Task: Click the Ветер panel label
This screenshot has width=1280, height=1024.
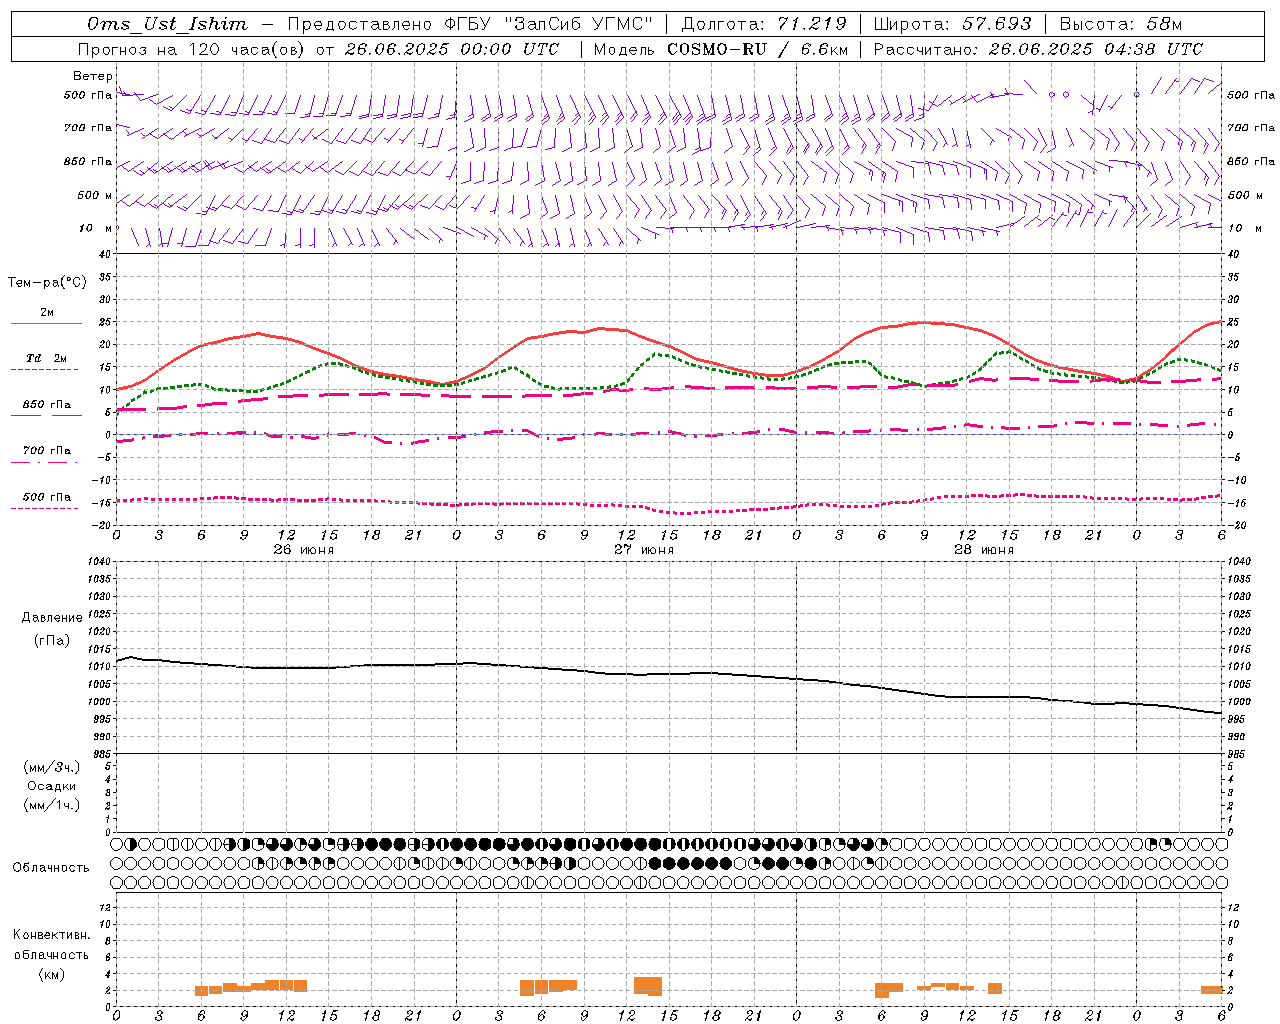Action: pyautogui.click(x=92, y=76)
